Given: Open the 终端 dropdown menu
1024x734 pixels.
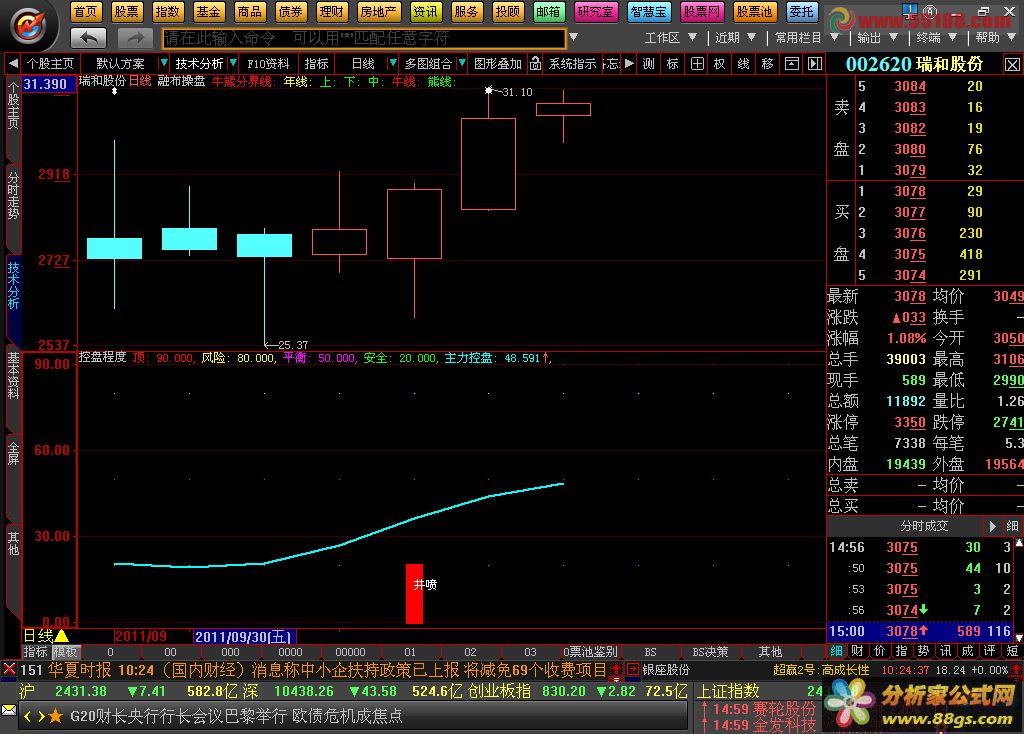Looking at the screenshot, I should pyautogui.click(x=936, y=38).
